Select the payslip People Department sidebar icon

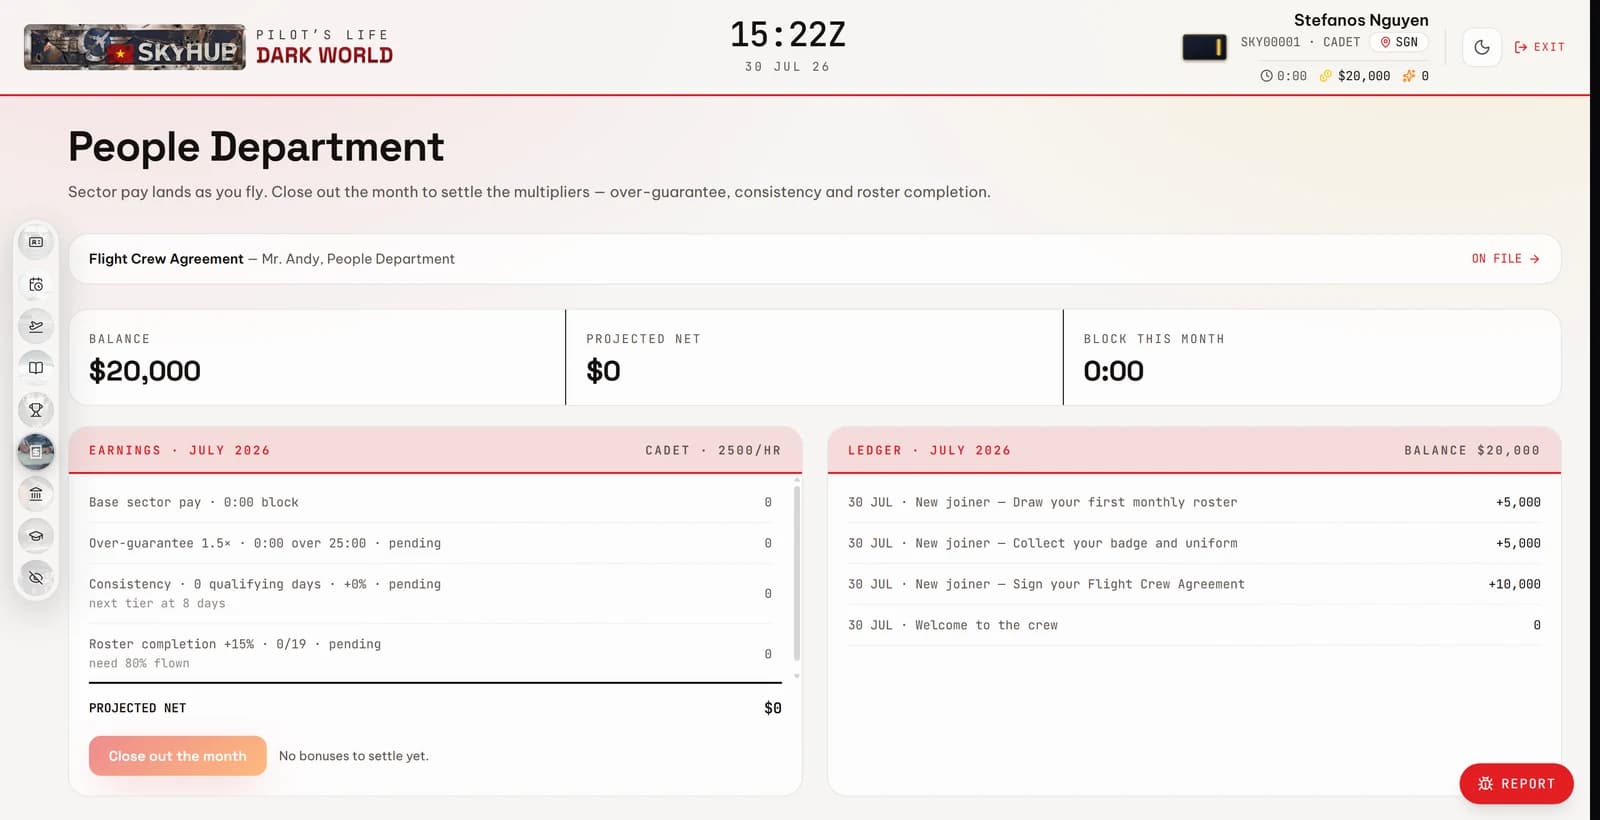point(36,452)
